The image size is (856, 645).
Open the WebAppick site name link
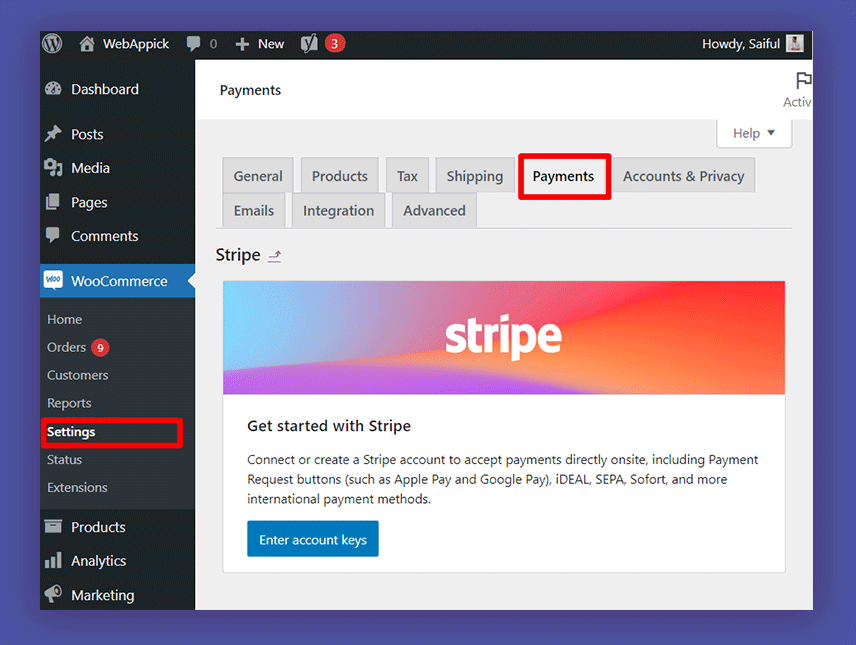[136, 44]
